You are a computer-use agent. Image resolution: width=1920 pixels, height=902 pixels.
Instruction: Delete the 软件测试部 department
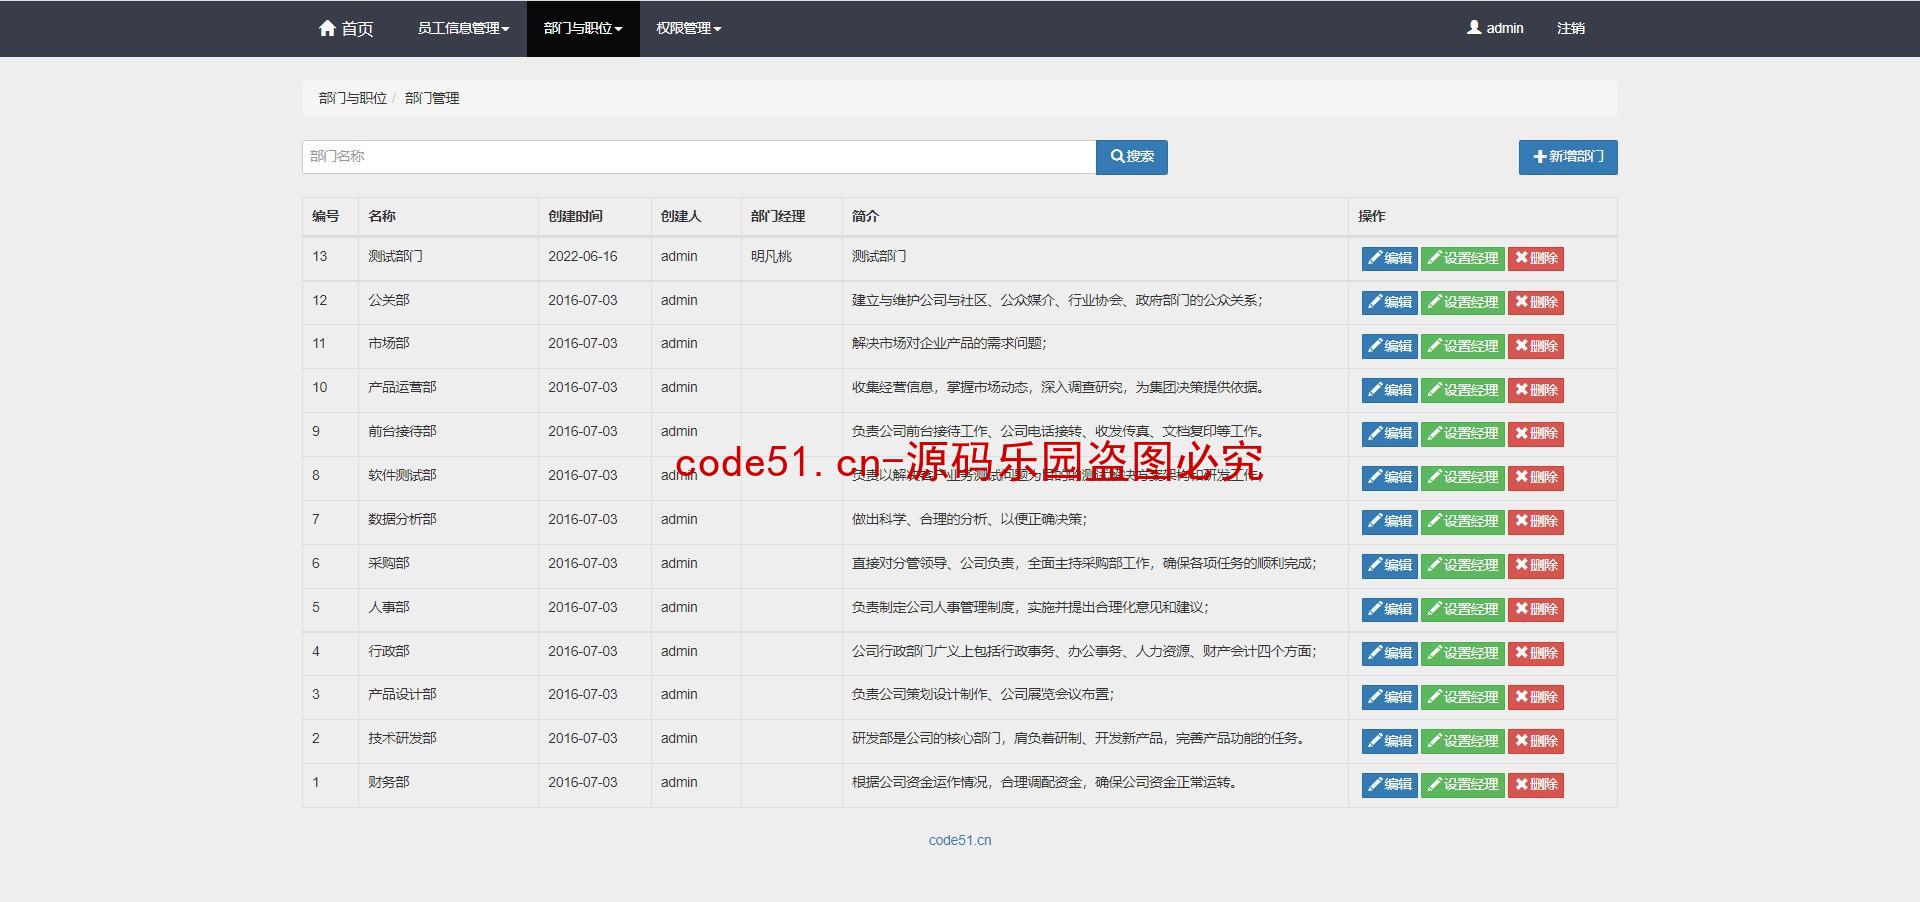1536,477
